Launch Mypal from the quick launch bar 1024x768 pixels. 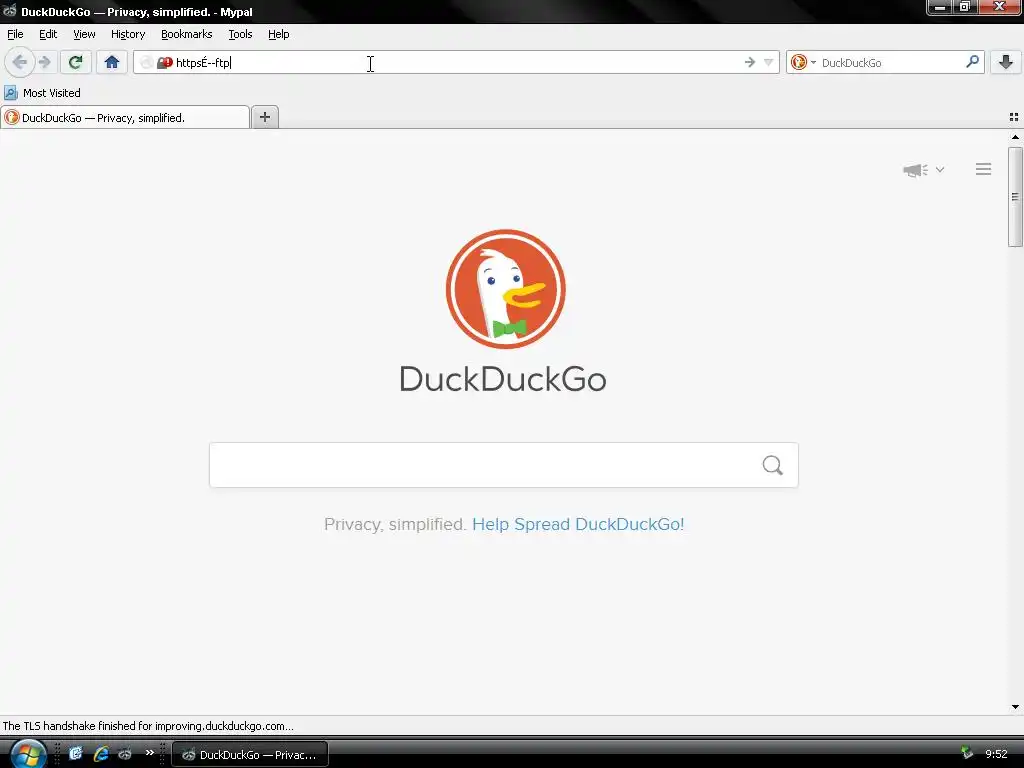pyautogui.click(x=125, y=754)
